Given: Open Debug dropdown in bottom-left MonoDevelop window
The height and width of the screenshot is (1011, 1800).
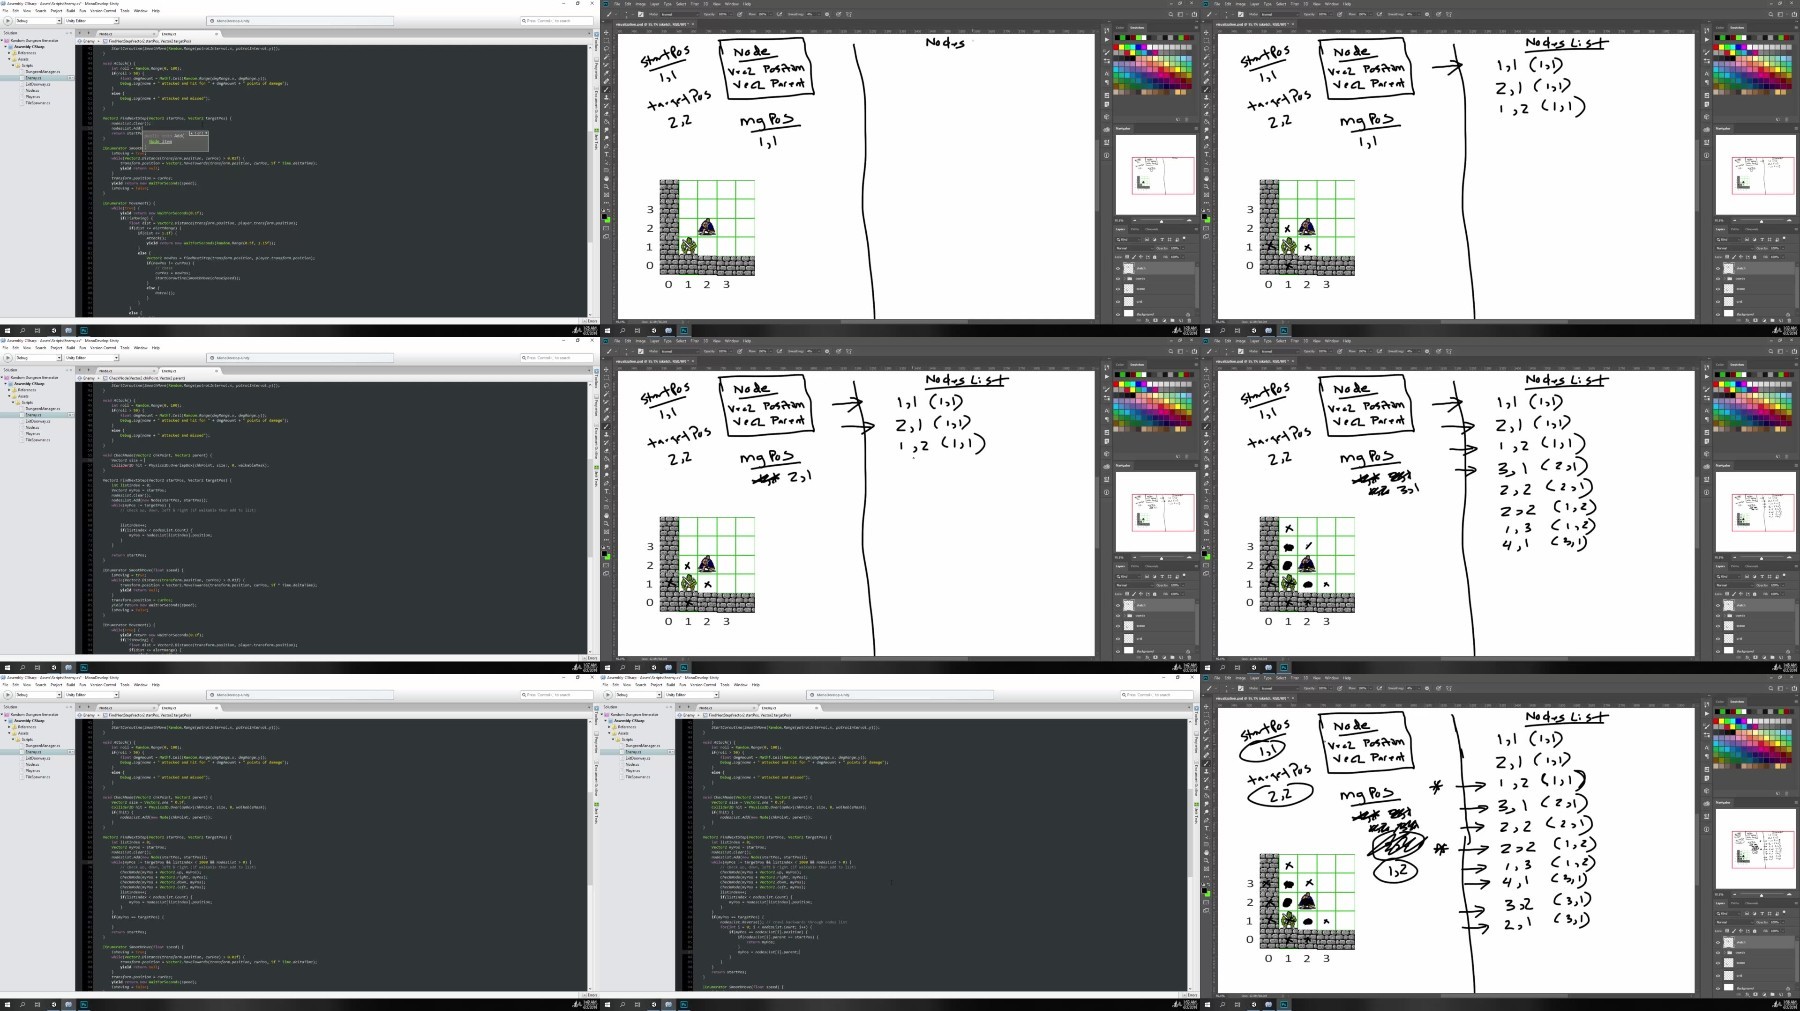Looking at the screenshot, I should point(38,695).
